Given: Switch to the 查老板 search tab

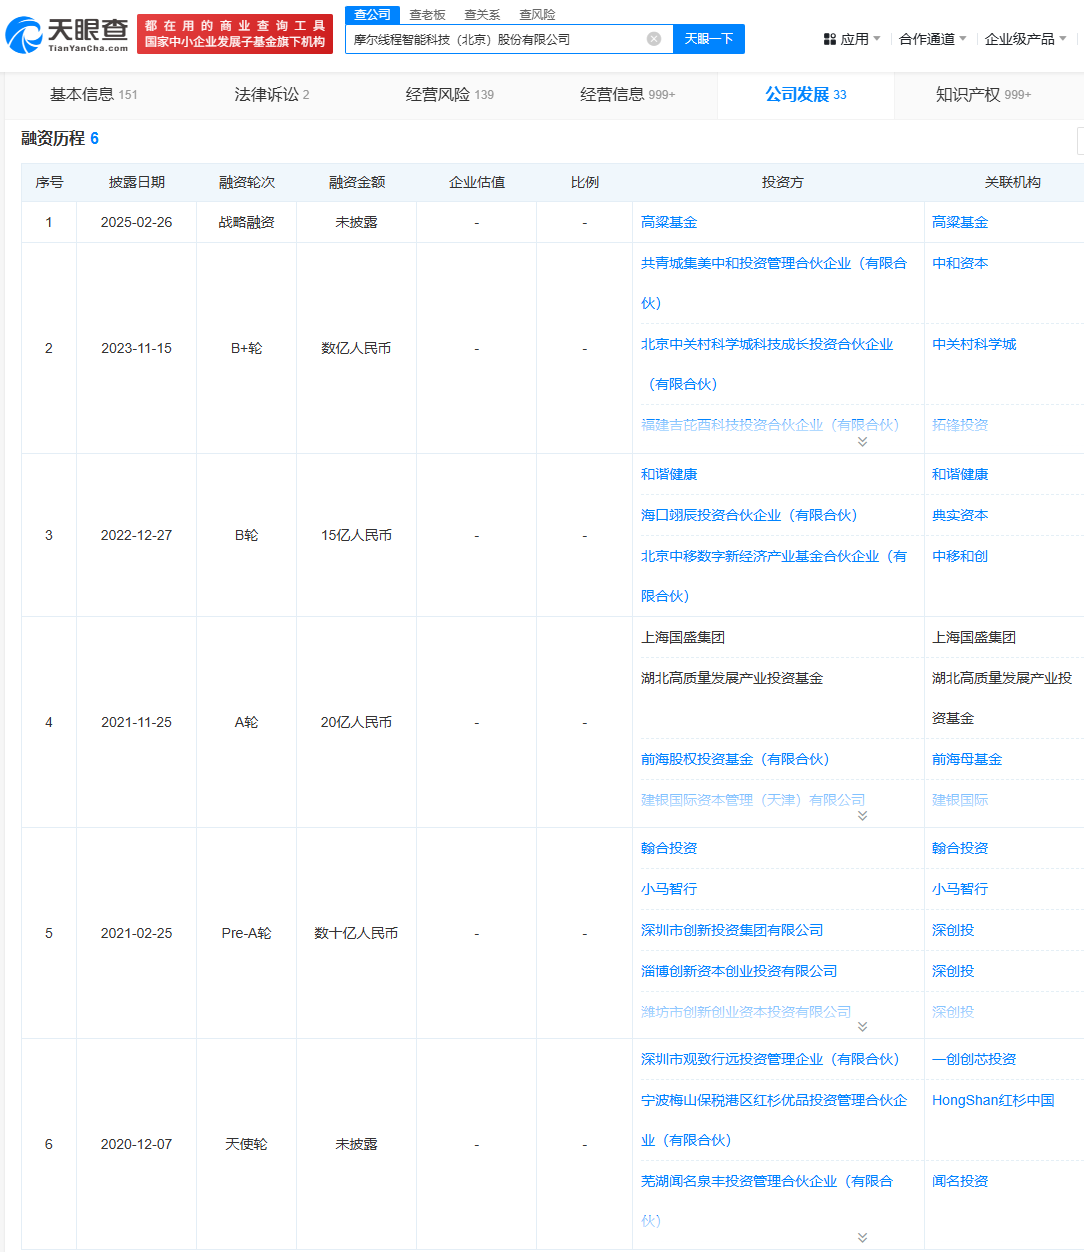Looking at the screenshot, I should tap(427, 15).
